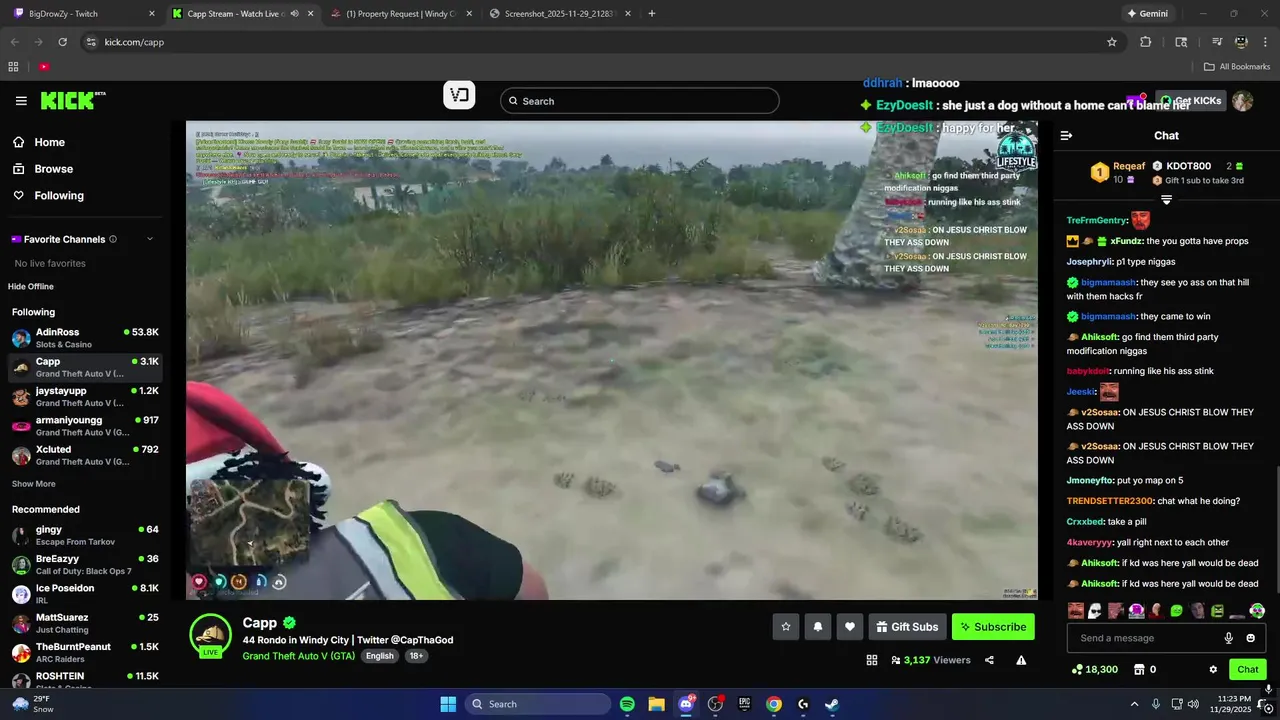
Task: Switch to BigDrowZy Twitch tab
Action: [85, 13]
